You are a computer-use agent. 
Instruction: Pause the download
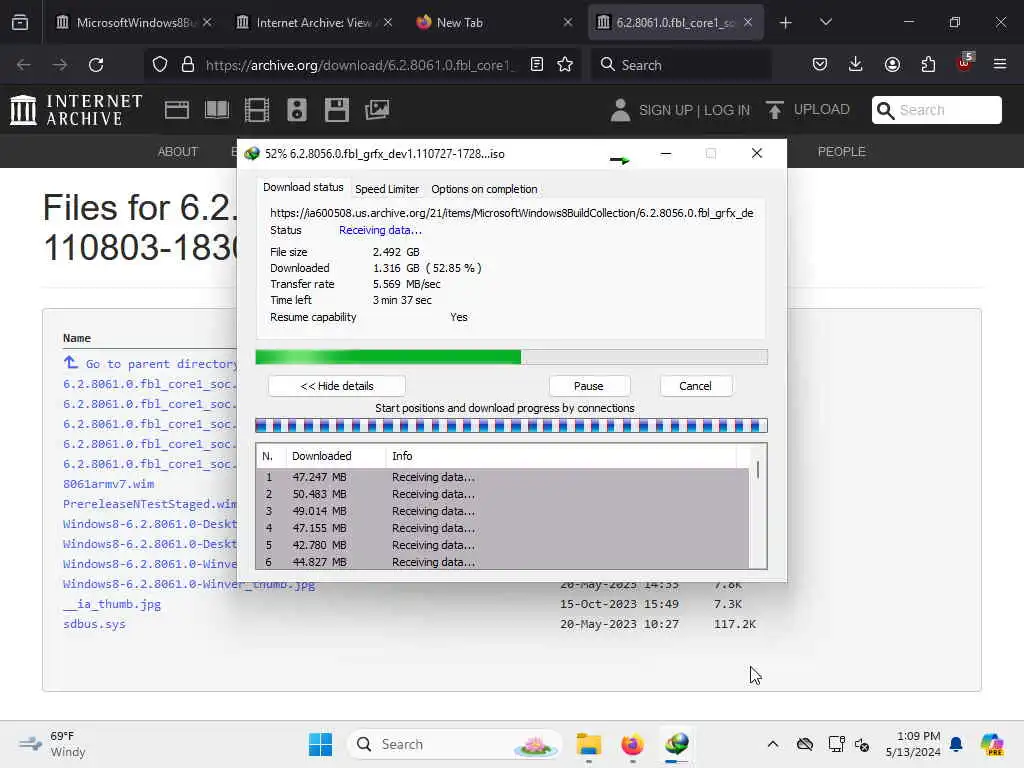coord(588,386)
